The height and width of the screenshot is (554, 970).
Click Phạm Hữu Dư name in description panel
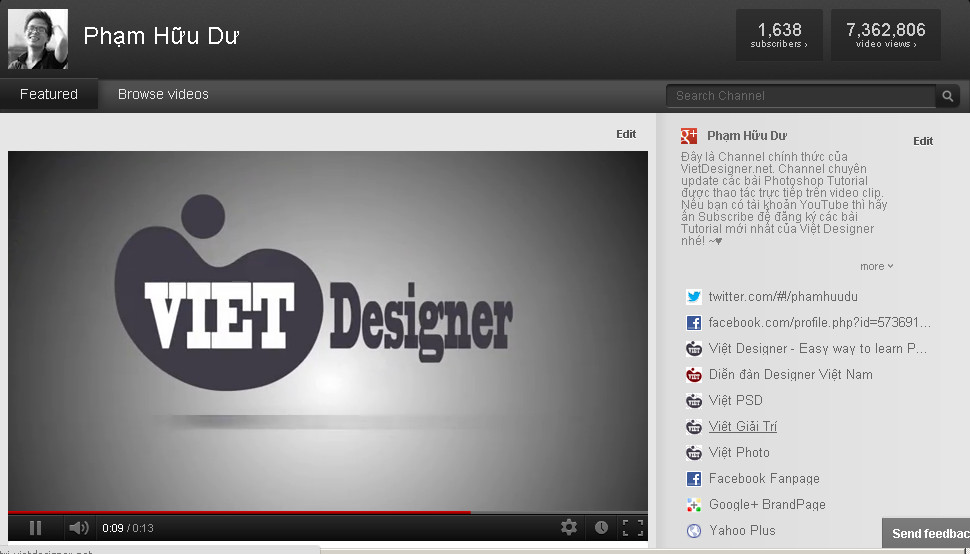coord(747,135)
